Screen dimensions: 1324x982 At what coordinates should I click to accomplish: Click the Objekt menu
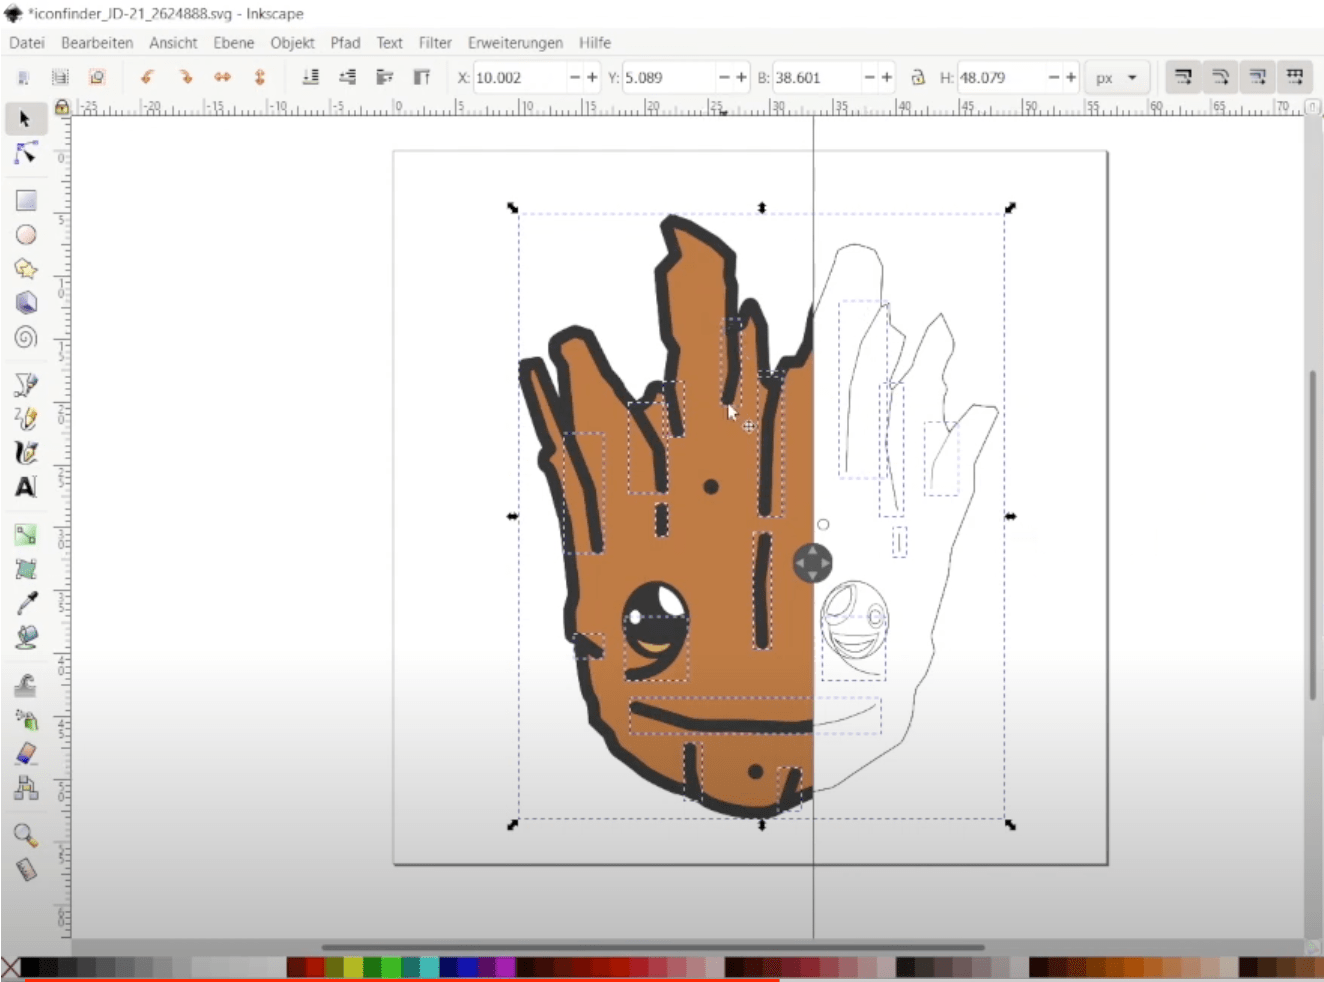click(x=292, y=43)
